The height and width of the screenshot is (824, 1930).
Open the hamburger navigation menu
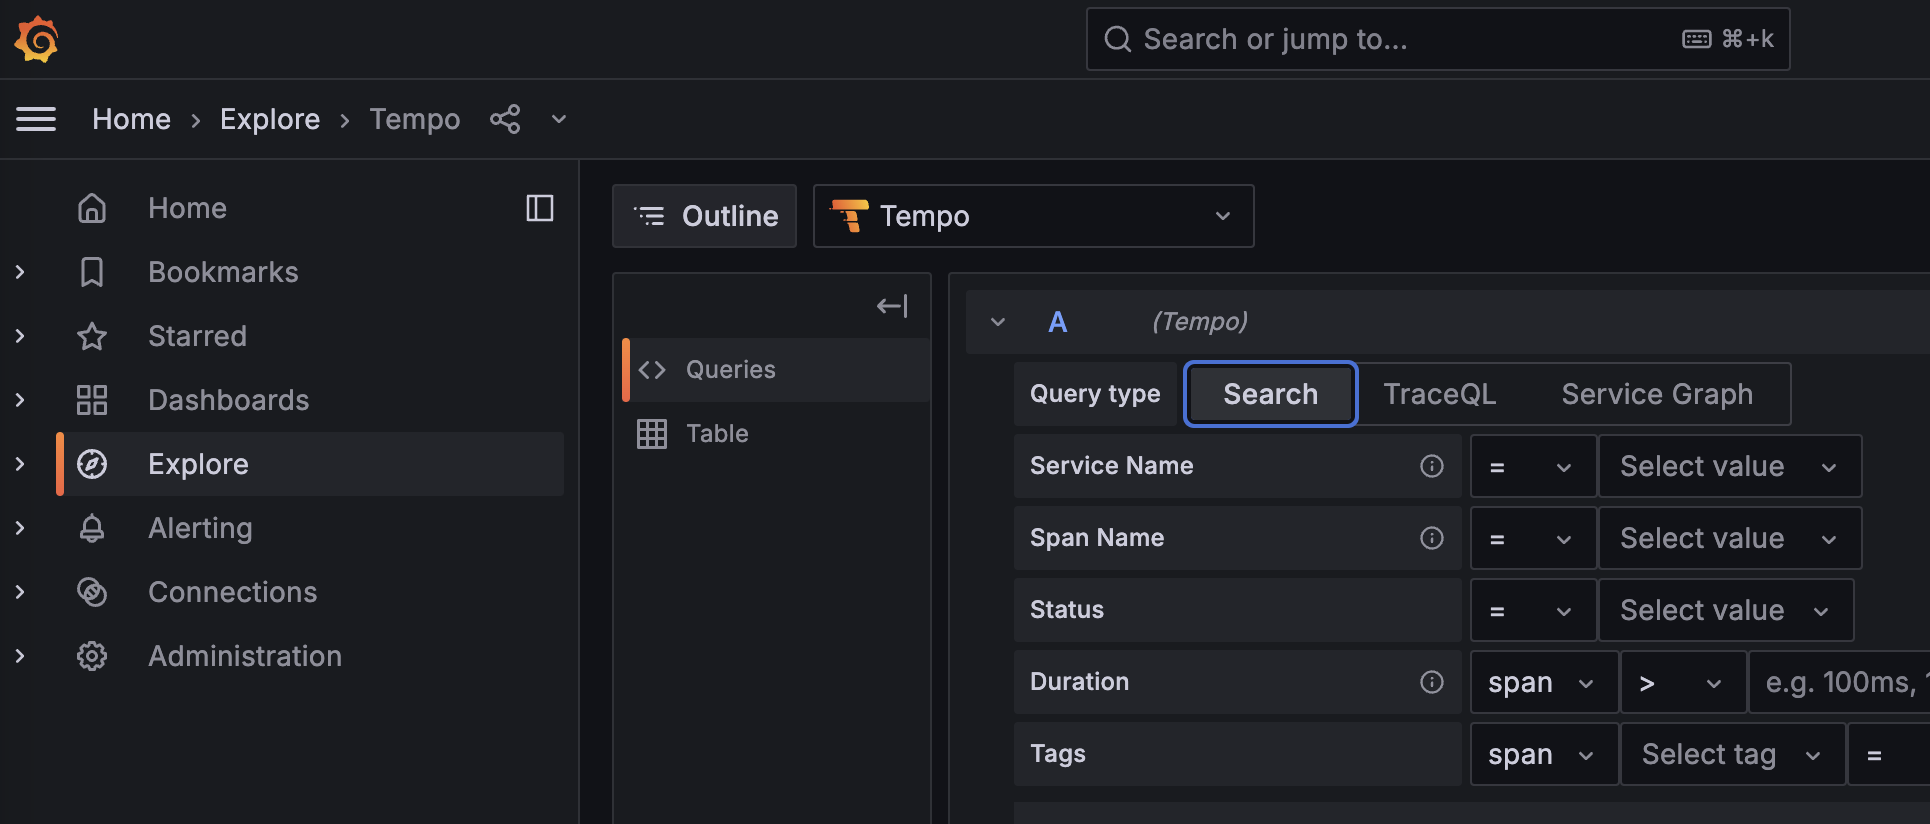coord(36,119)
